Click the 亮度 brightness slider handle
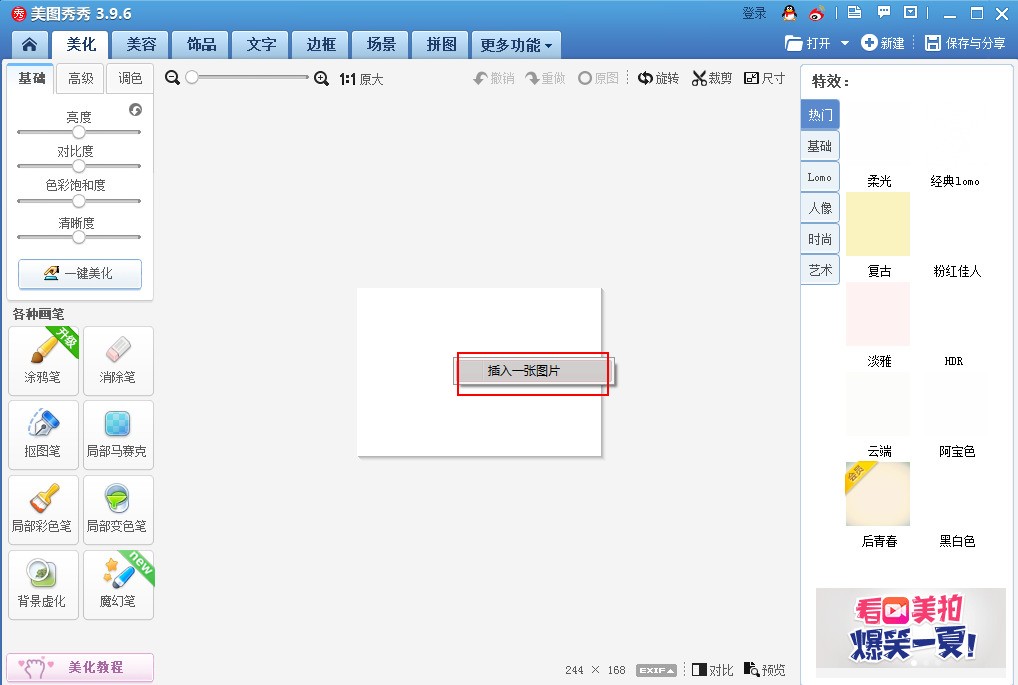Image resolution: width=1018 pixels, height=685 pixels. (79, 132)
